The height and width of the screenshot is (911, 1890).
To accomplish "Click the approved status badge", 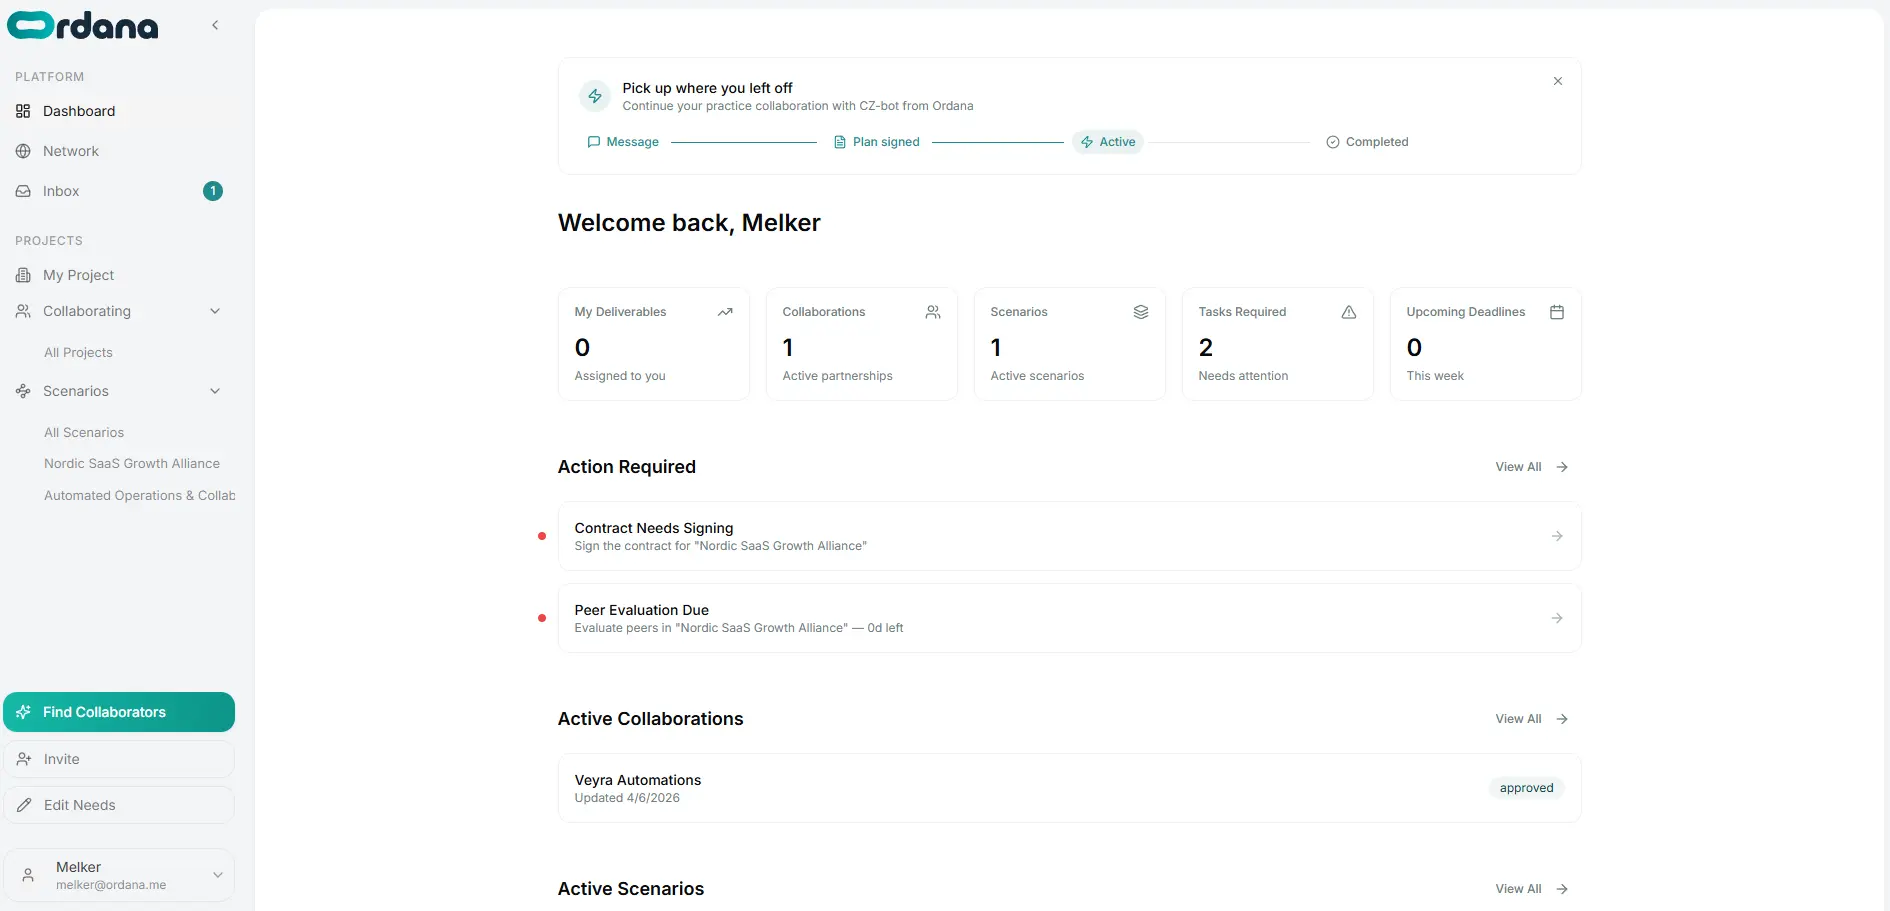I will pyautogui.click(x=1526, y=788).
